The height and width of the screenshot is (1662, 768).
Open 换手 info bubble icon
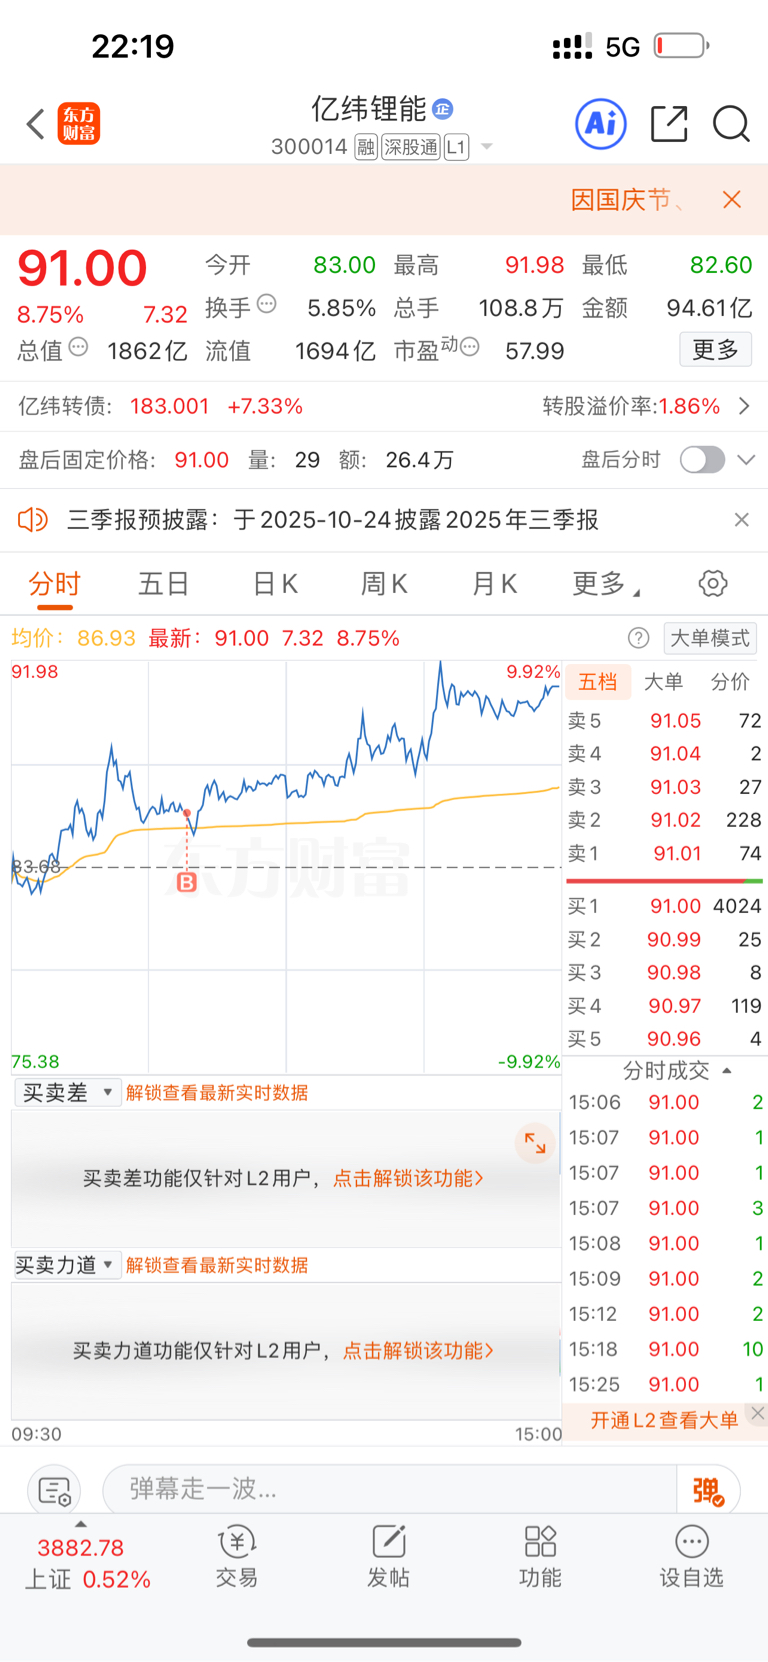[267, 304]
